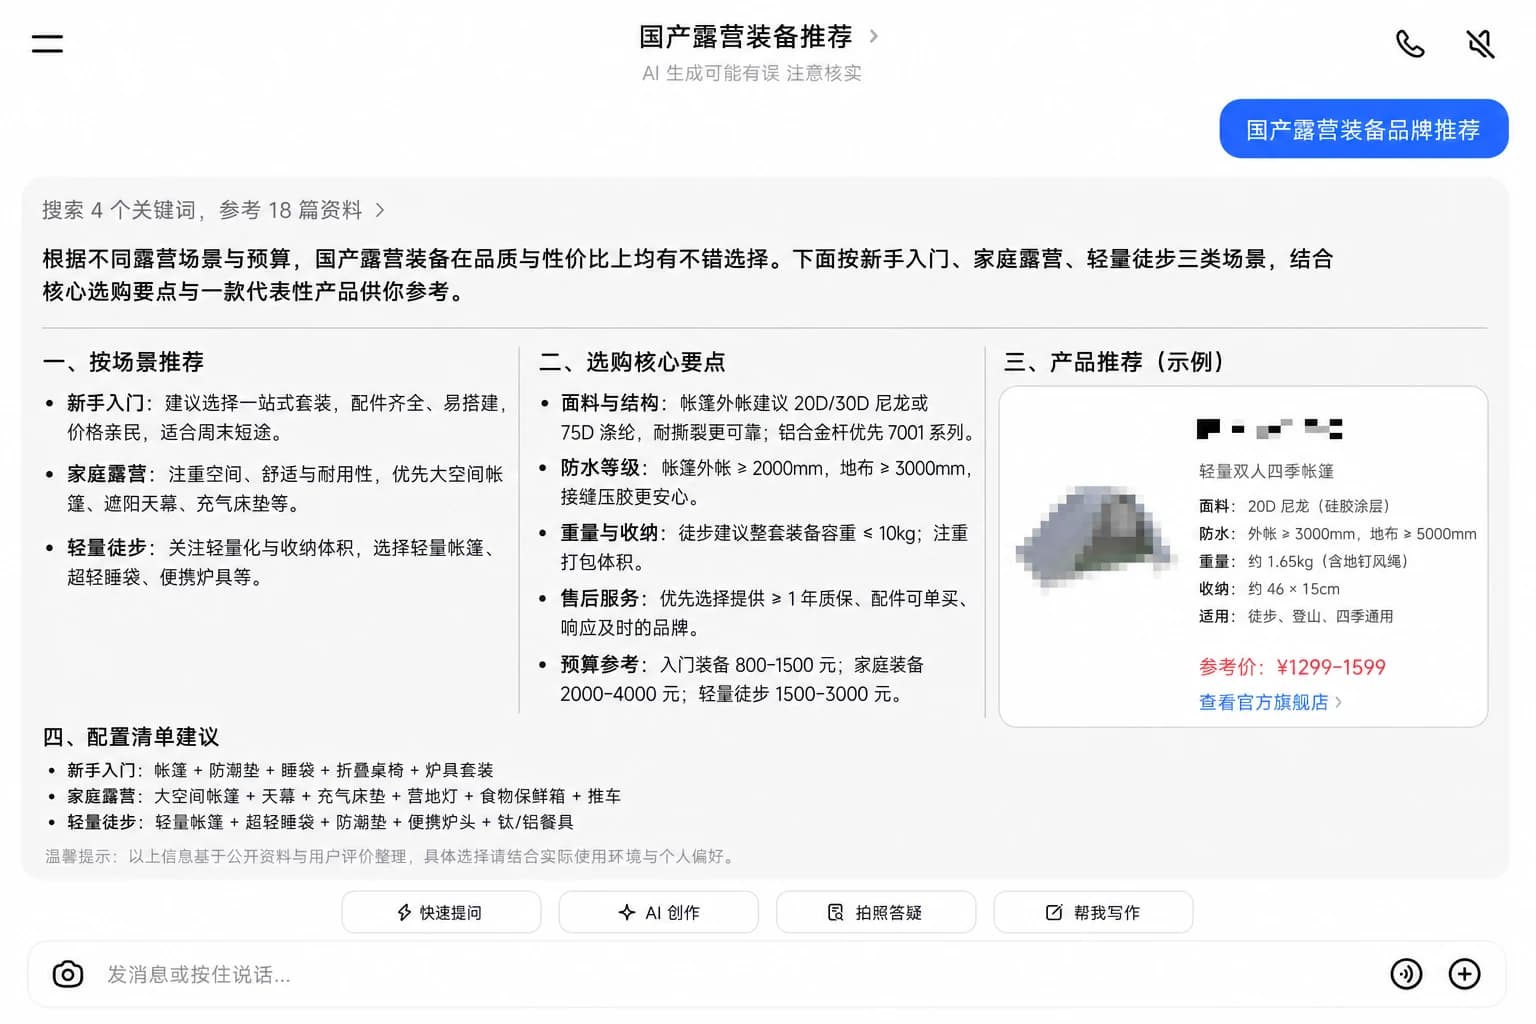Select the 二、选购核心要点 heading
1536x1024 pixels.
[632, 362]
